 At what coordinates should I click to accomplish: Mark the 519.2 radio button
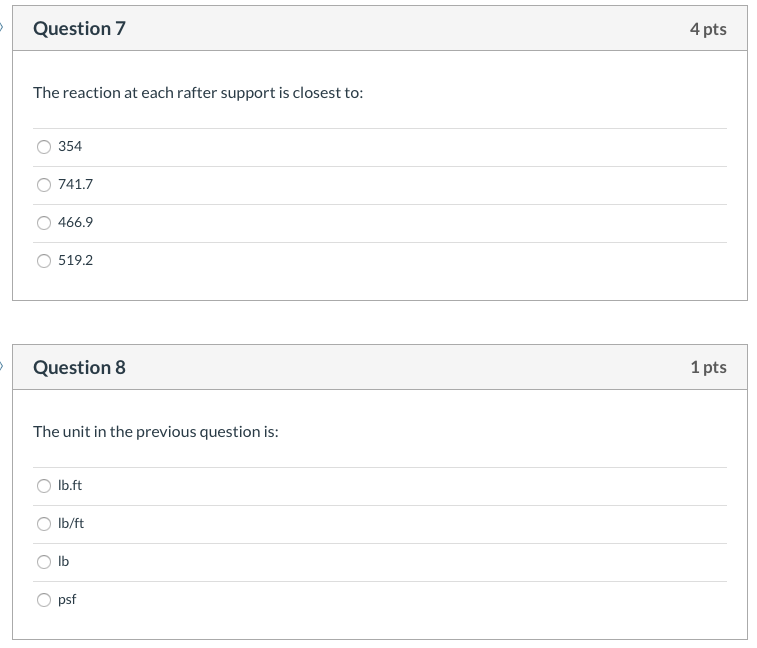point(44,261)
